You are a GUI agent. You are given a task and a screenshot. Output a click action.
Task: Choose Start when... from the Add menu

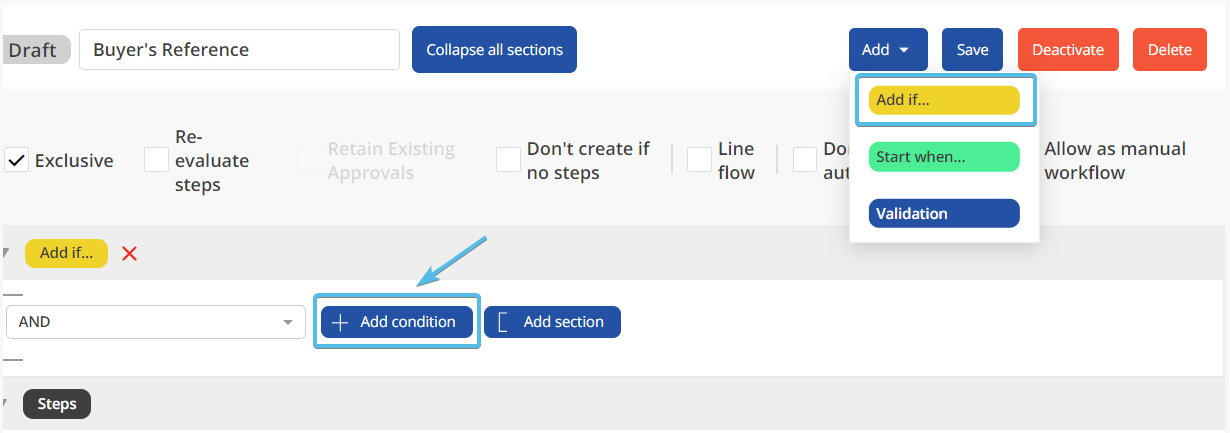tap(944, 157)
